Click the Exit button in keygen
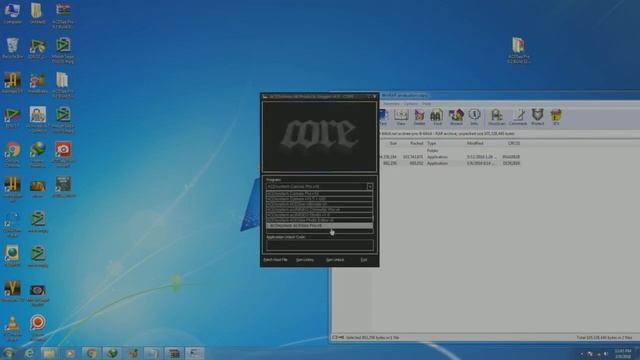The image size is (640, 360). pyautogui.click(x=364, y=260)
